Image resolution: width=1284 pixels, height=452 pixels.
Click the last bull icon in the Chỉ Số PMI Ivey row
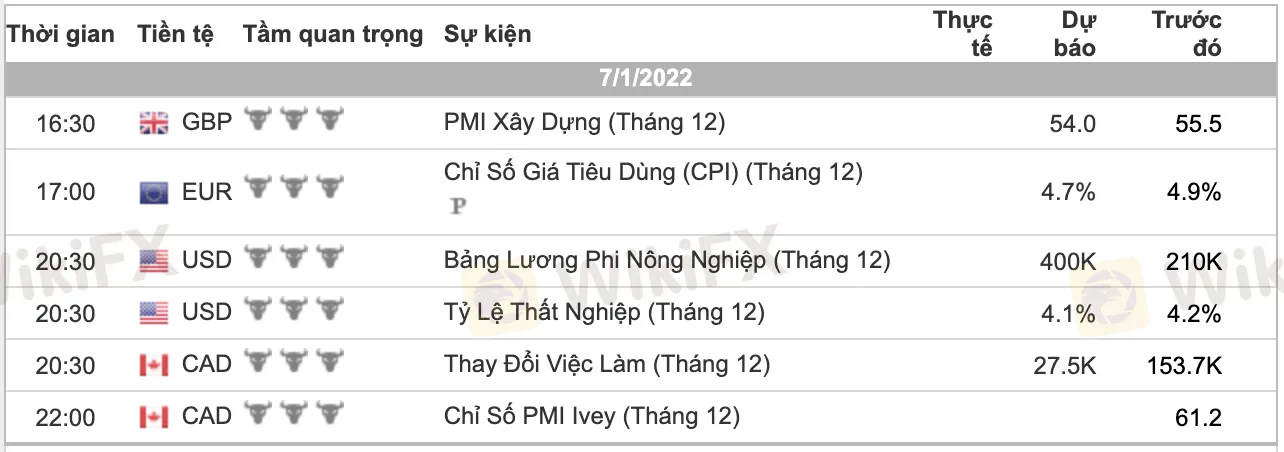click(x=329, y=414)
